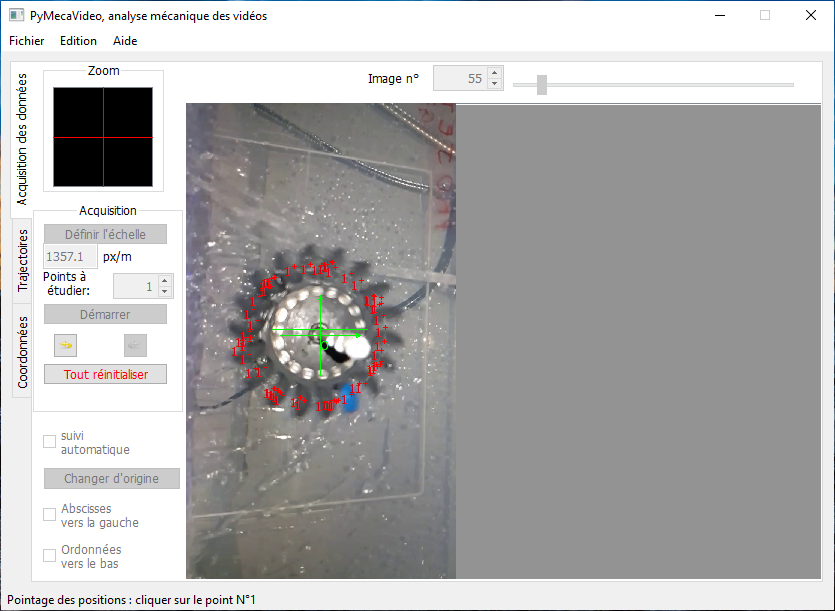Click the Changer d'origine button
This screenshot has width=835, height=611.
tap(111, 479)
